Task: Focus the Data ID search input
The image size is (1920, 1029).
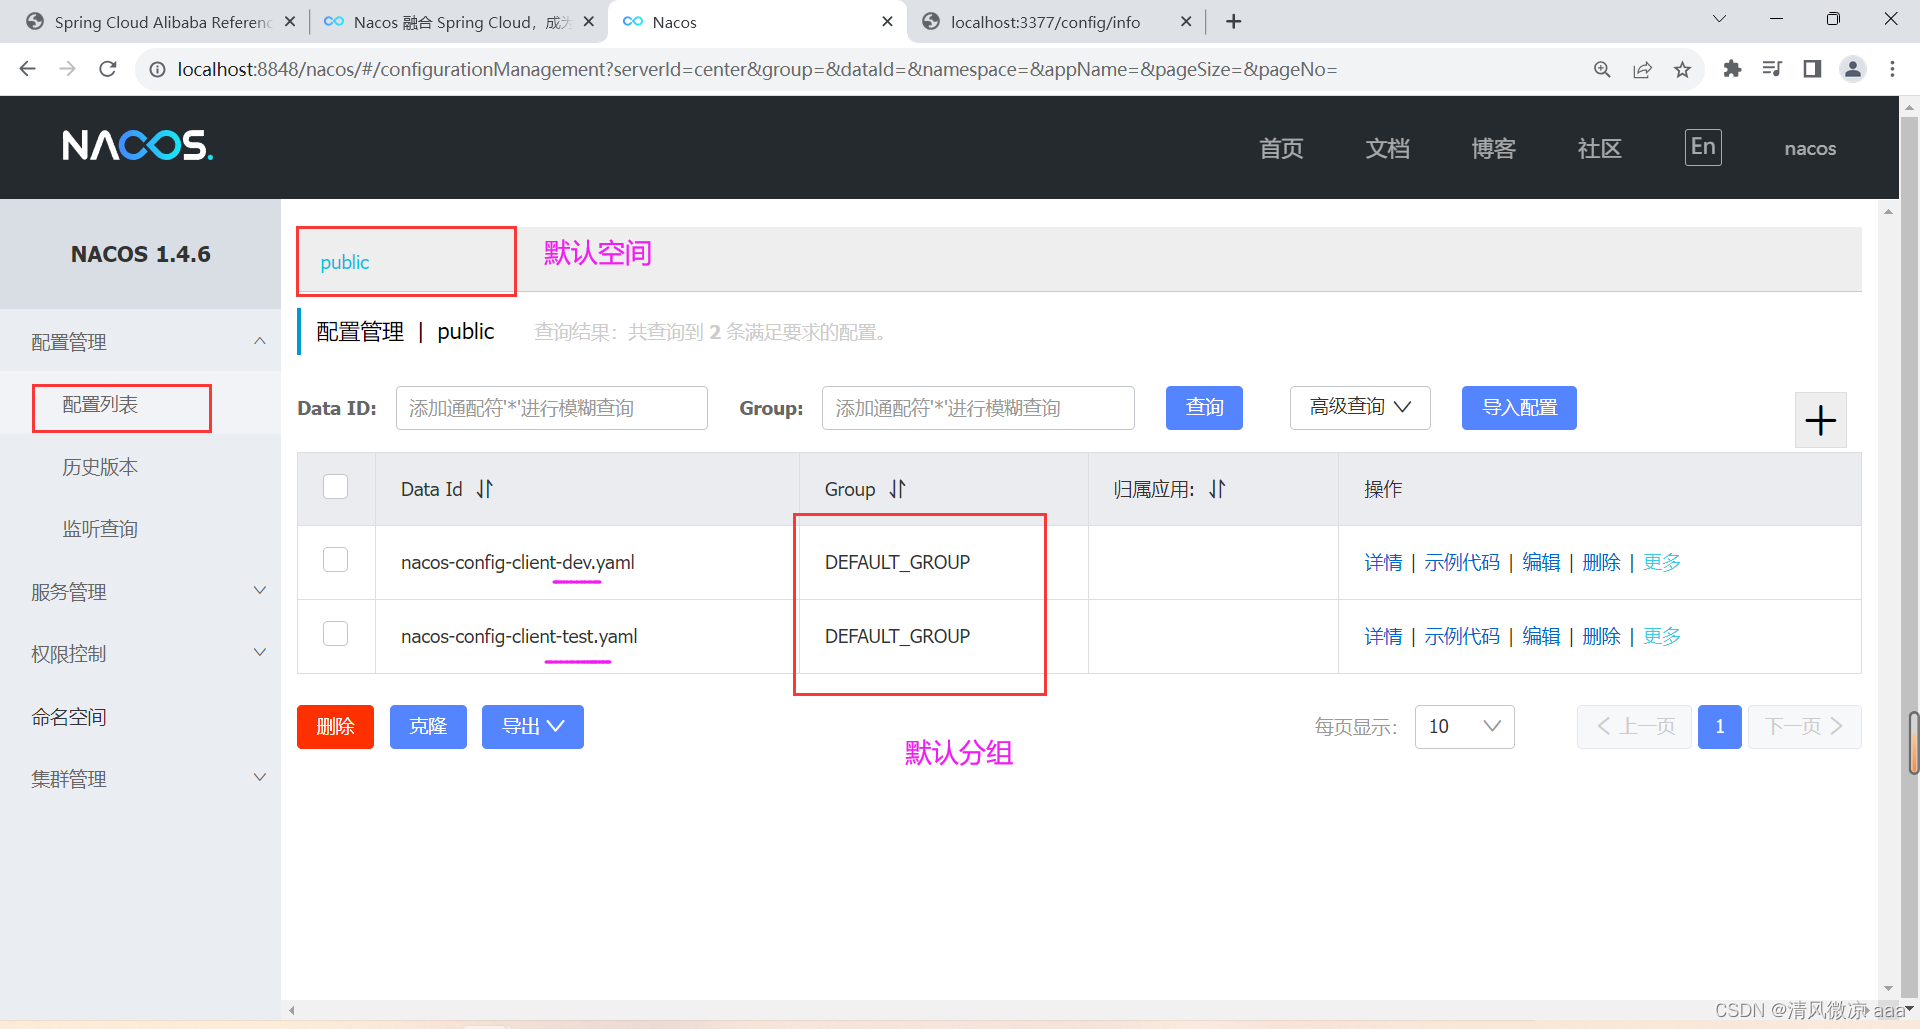Action: tap(552, 408)
